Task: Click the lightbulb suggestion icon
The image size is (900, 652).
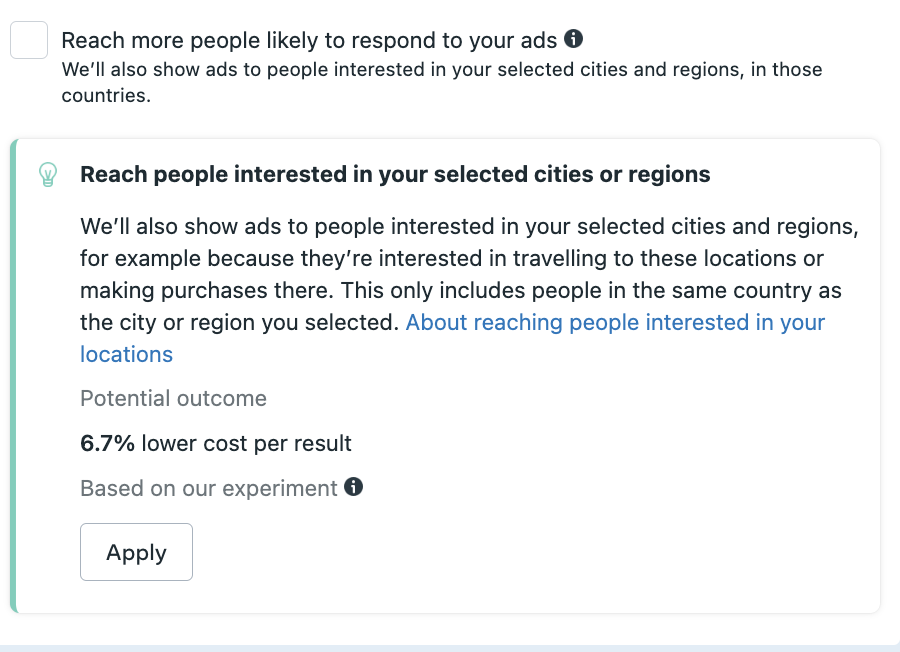Action: (47, 175)
